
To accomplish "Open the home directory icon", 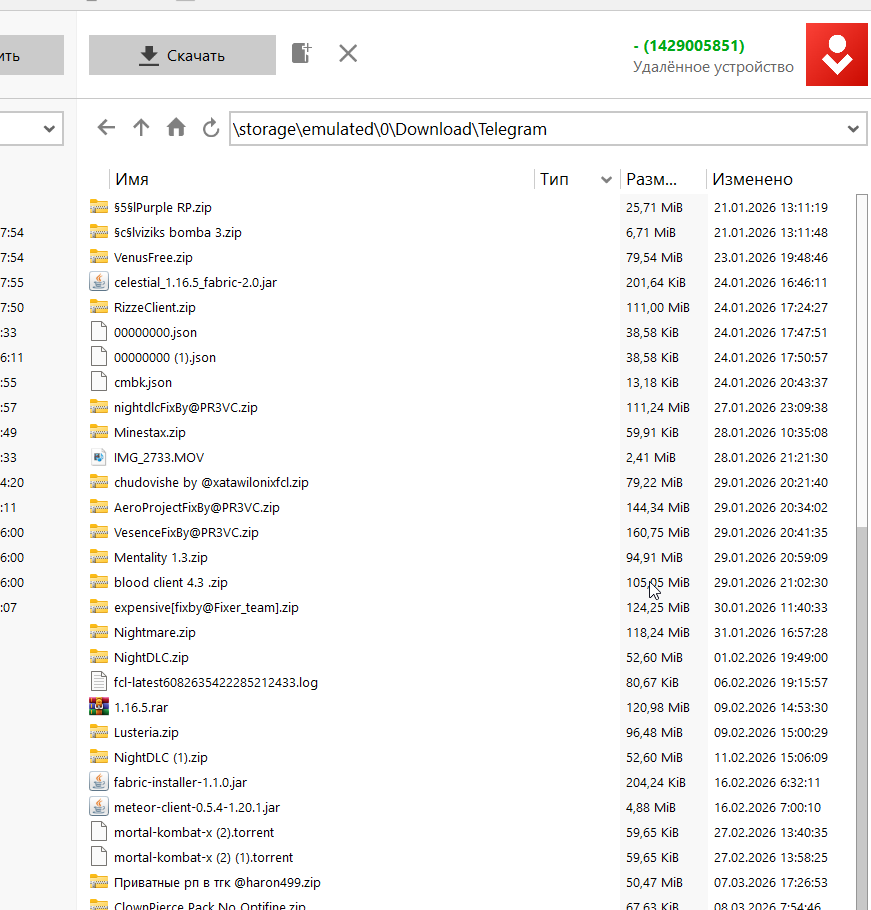I will coord(176,128).
